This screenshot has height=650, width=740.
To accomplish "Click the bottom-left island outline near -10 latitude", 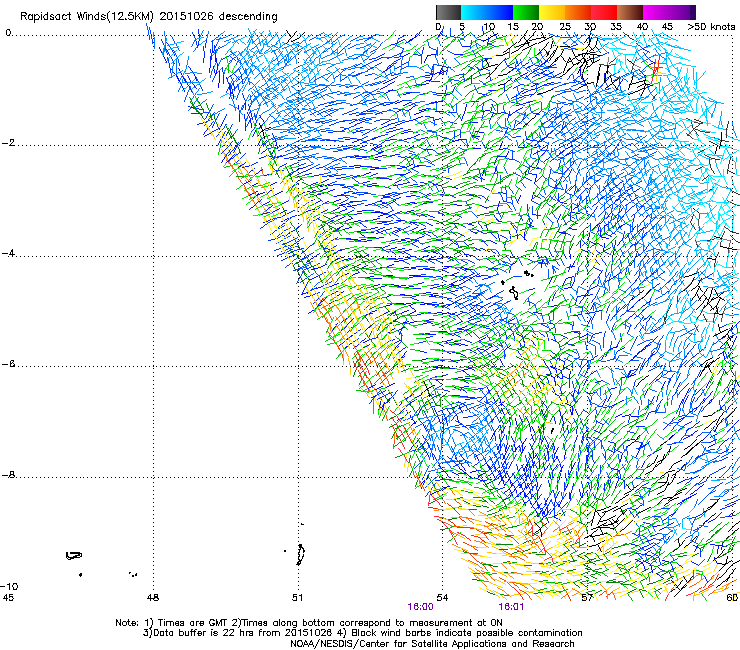I will click(x=74, y=556).
